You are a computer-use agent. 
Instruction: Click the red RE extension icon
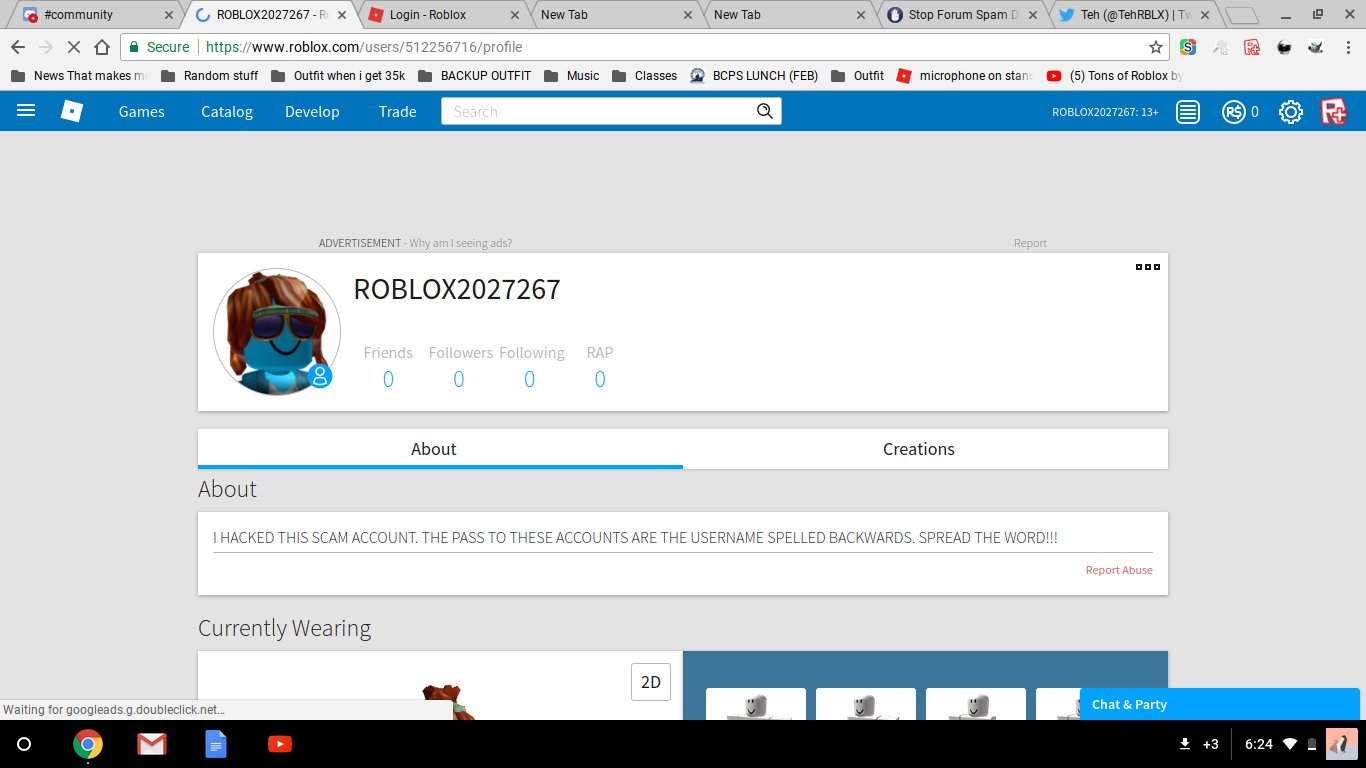point(1252,47)
